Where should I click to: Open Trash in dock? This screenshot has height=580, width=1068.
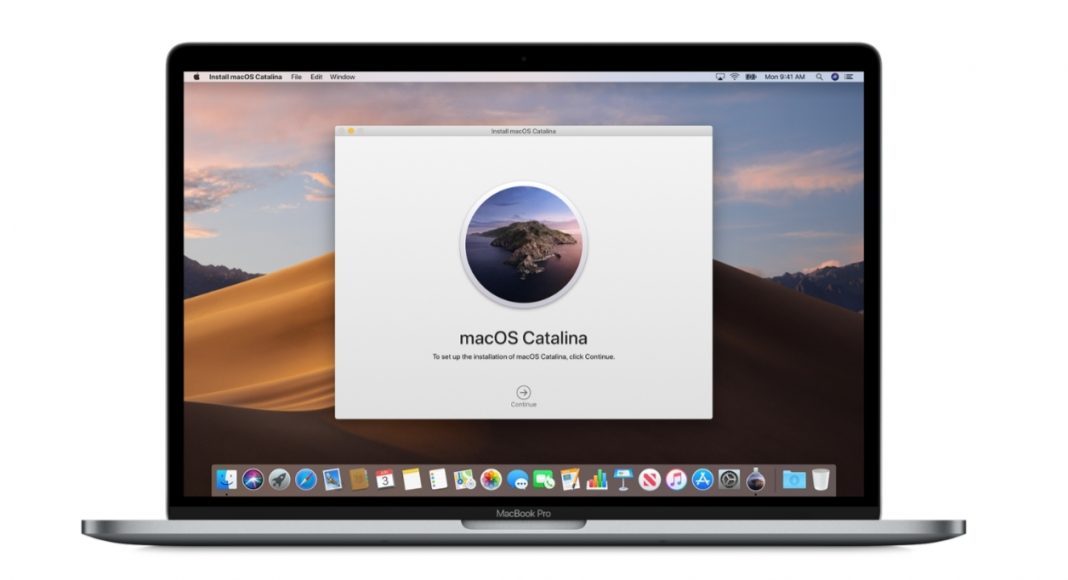[821, 480]
